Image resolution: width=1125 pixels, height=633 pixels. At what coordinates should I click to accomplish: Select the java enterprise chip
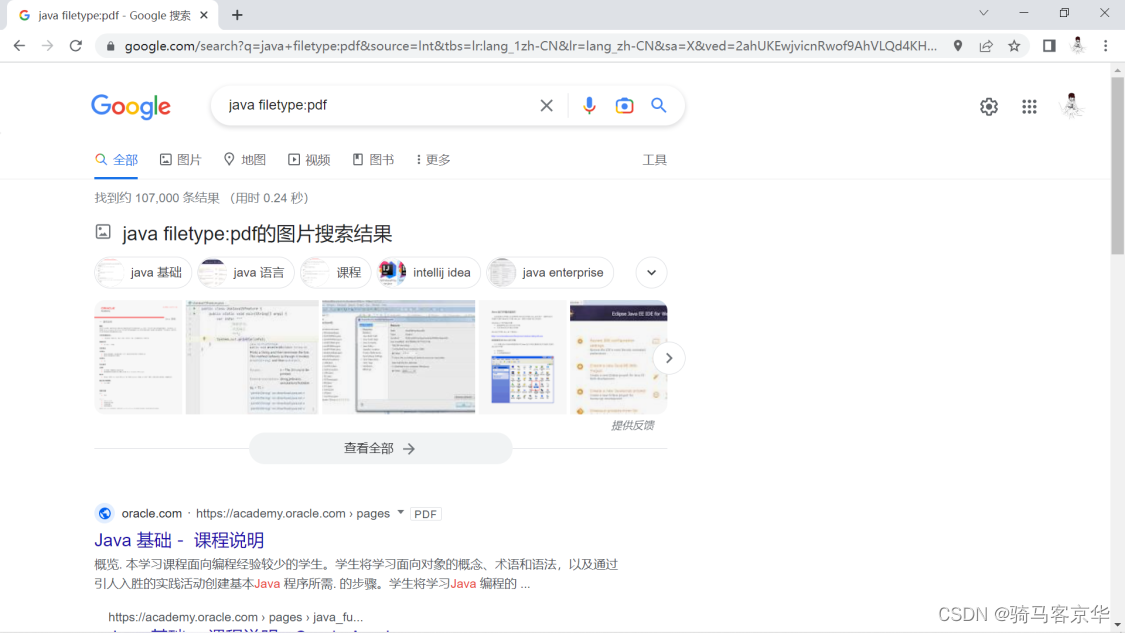point(550,273)
